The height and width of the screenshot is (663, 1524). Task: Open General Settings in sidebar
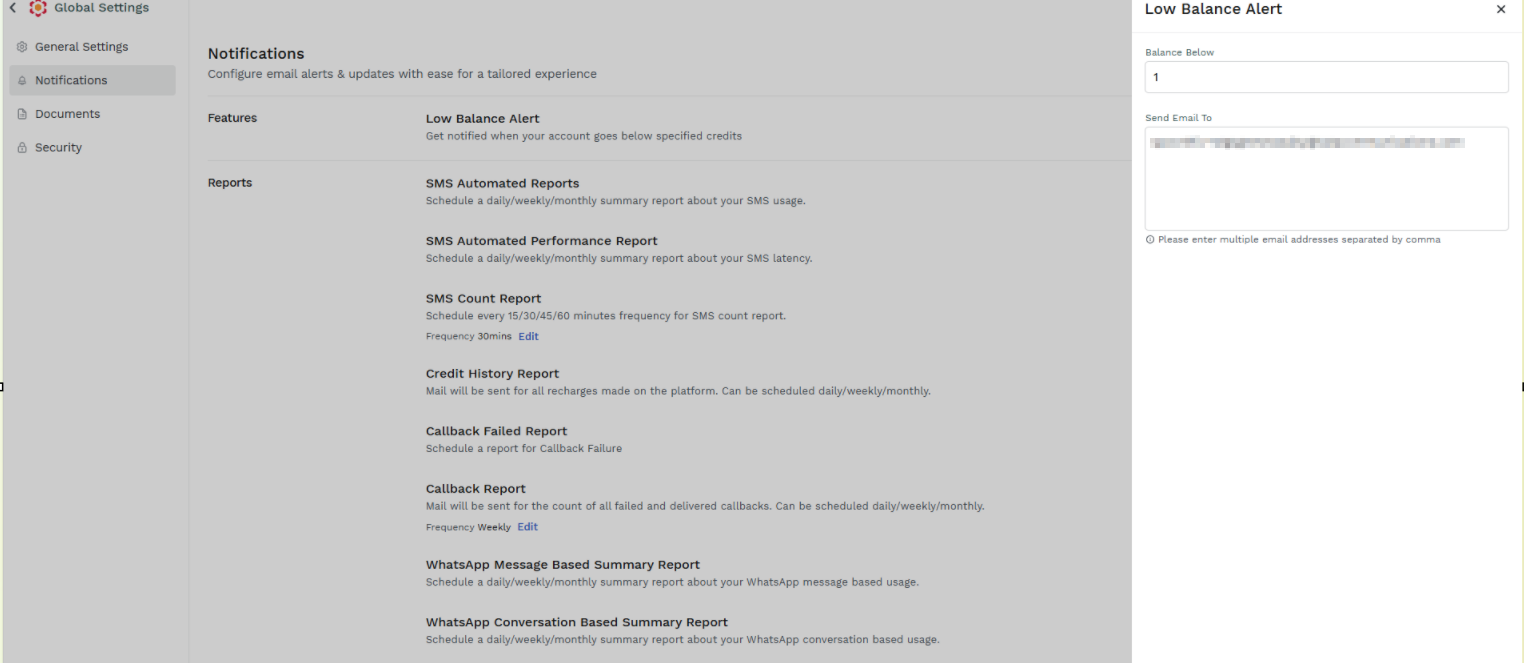92,47
